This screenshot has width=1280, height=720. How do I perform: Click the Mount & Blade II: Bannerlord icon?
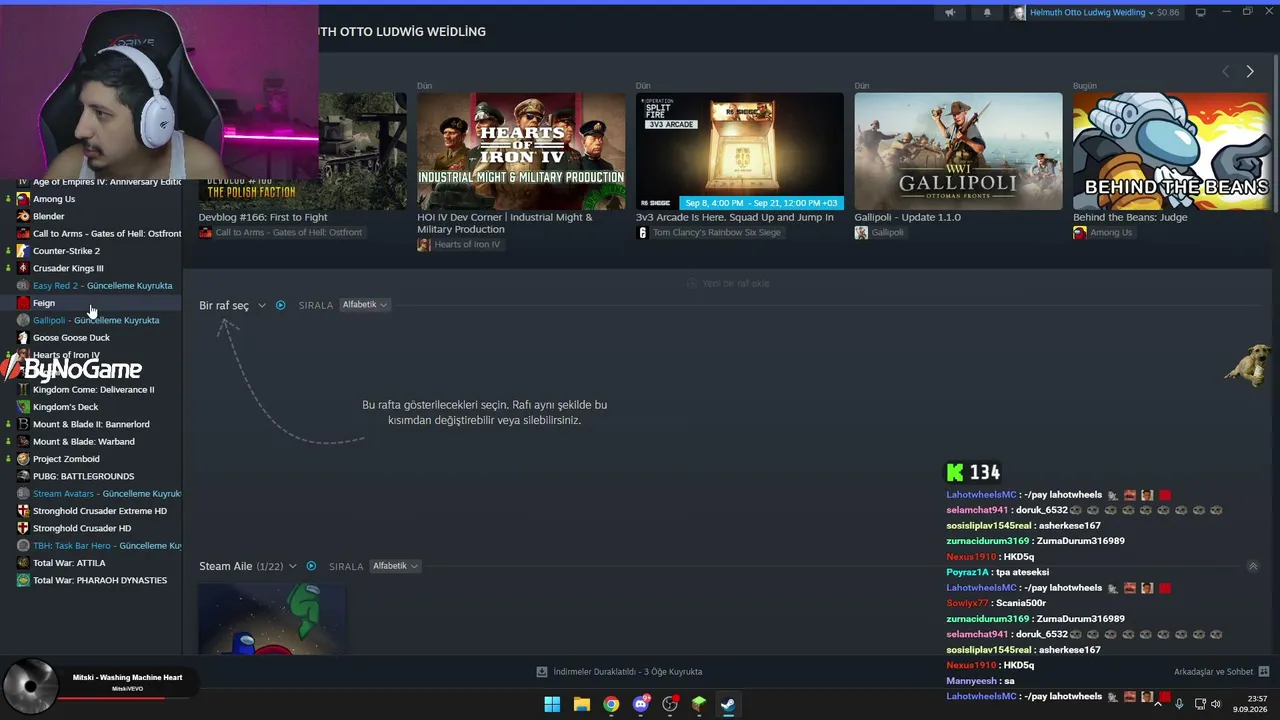pyautogui.click(x=23, y=424)
